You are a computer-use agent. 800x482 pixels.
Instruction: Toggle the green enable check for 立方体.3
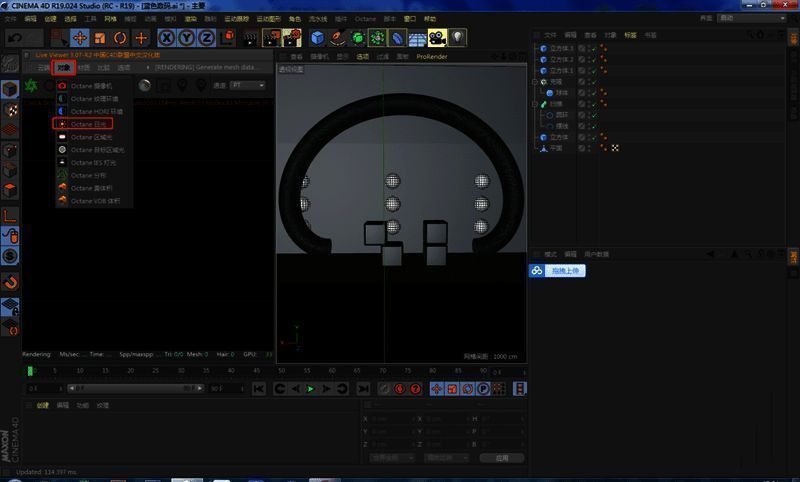[594, 47]
